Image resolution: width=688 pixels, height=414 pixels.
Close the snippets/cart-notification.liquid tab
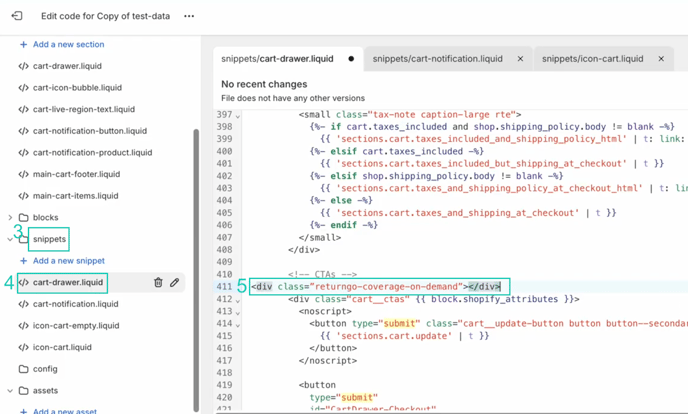(x=520, y=59)
